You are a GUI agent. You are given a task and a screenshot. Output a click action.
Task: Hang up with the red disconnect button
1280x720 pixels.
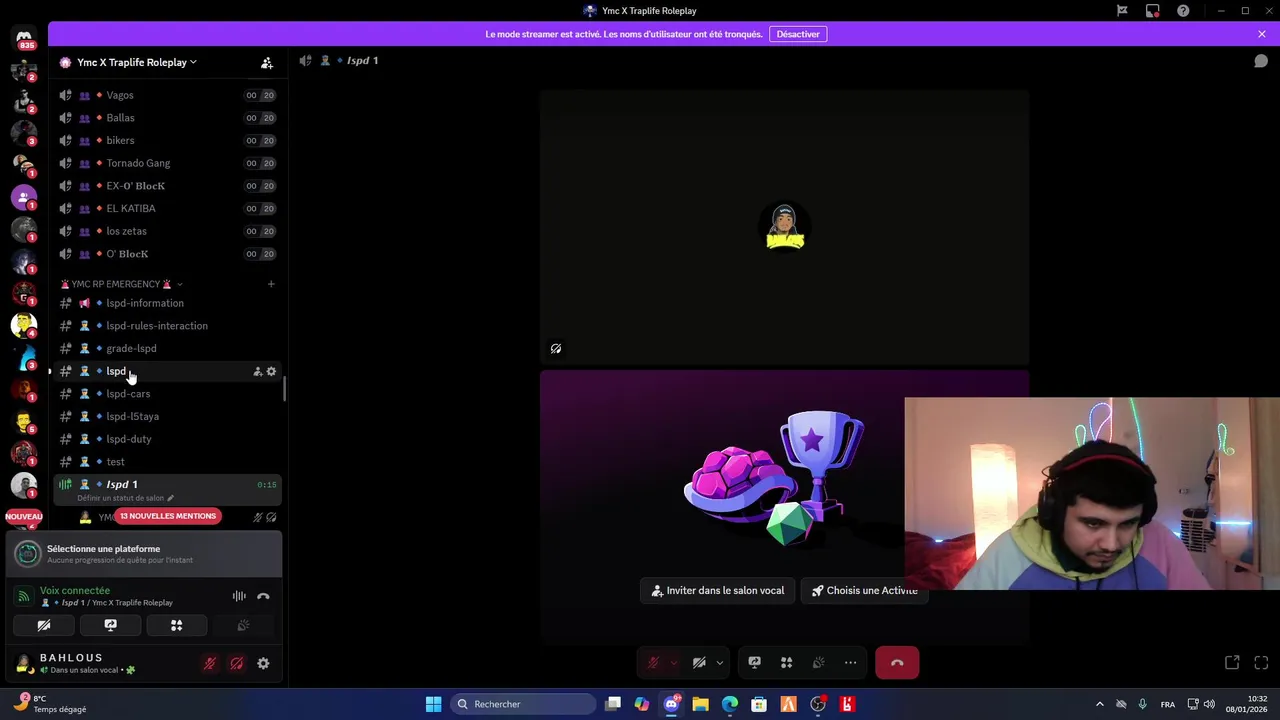pyautogui.click(x=897, y=663)
